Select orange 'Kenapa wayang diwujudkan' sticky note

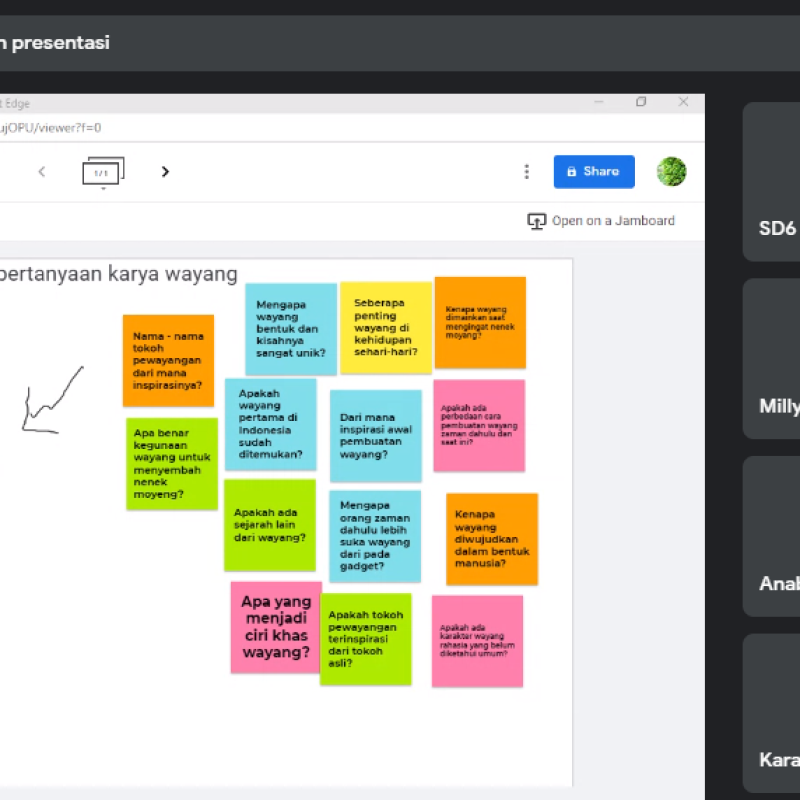coord(491,538)
